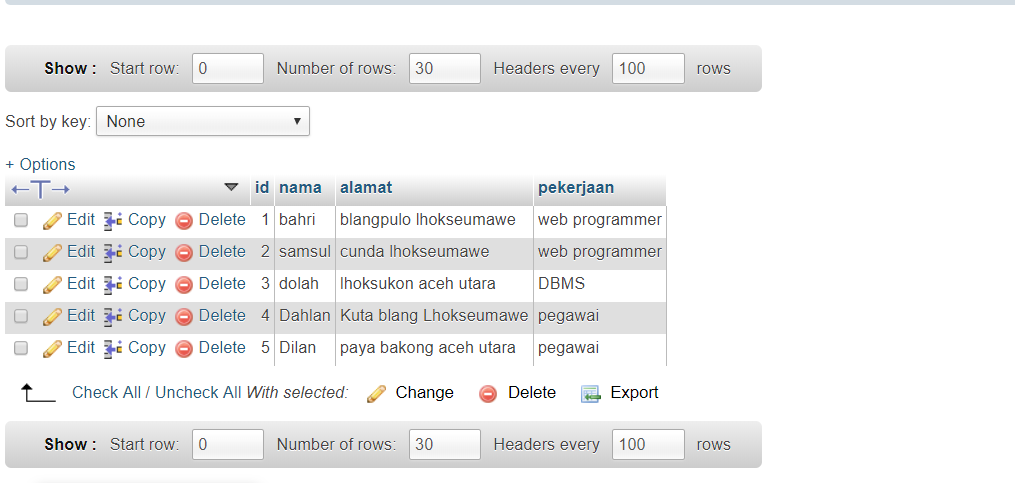Click the pencil Change icon in With selected
The image size is (1015, 483).
376,393
